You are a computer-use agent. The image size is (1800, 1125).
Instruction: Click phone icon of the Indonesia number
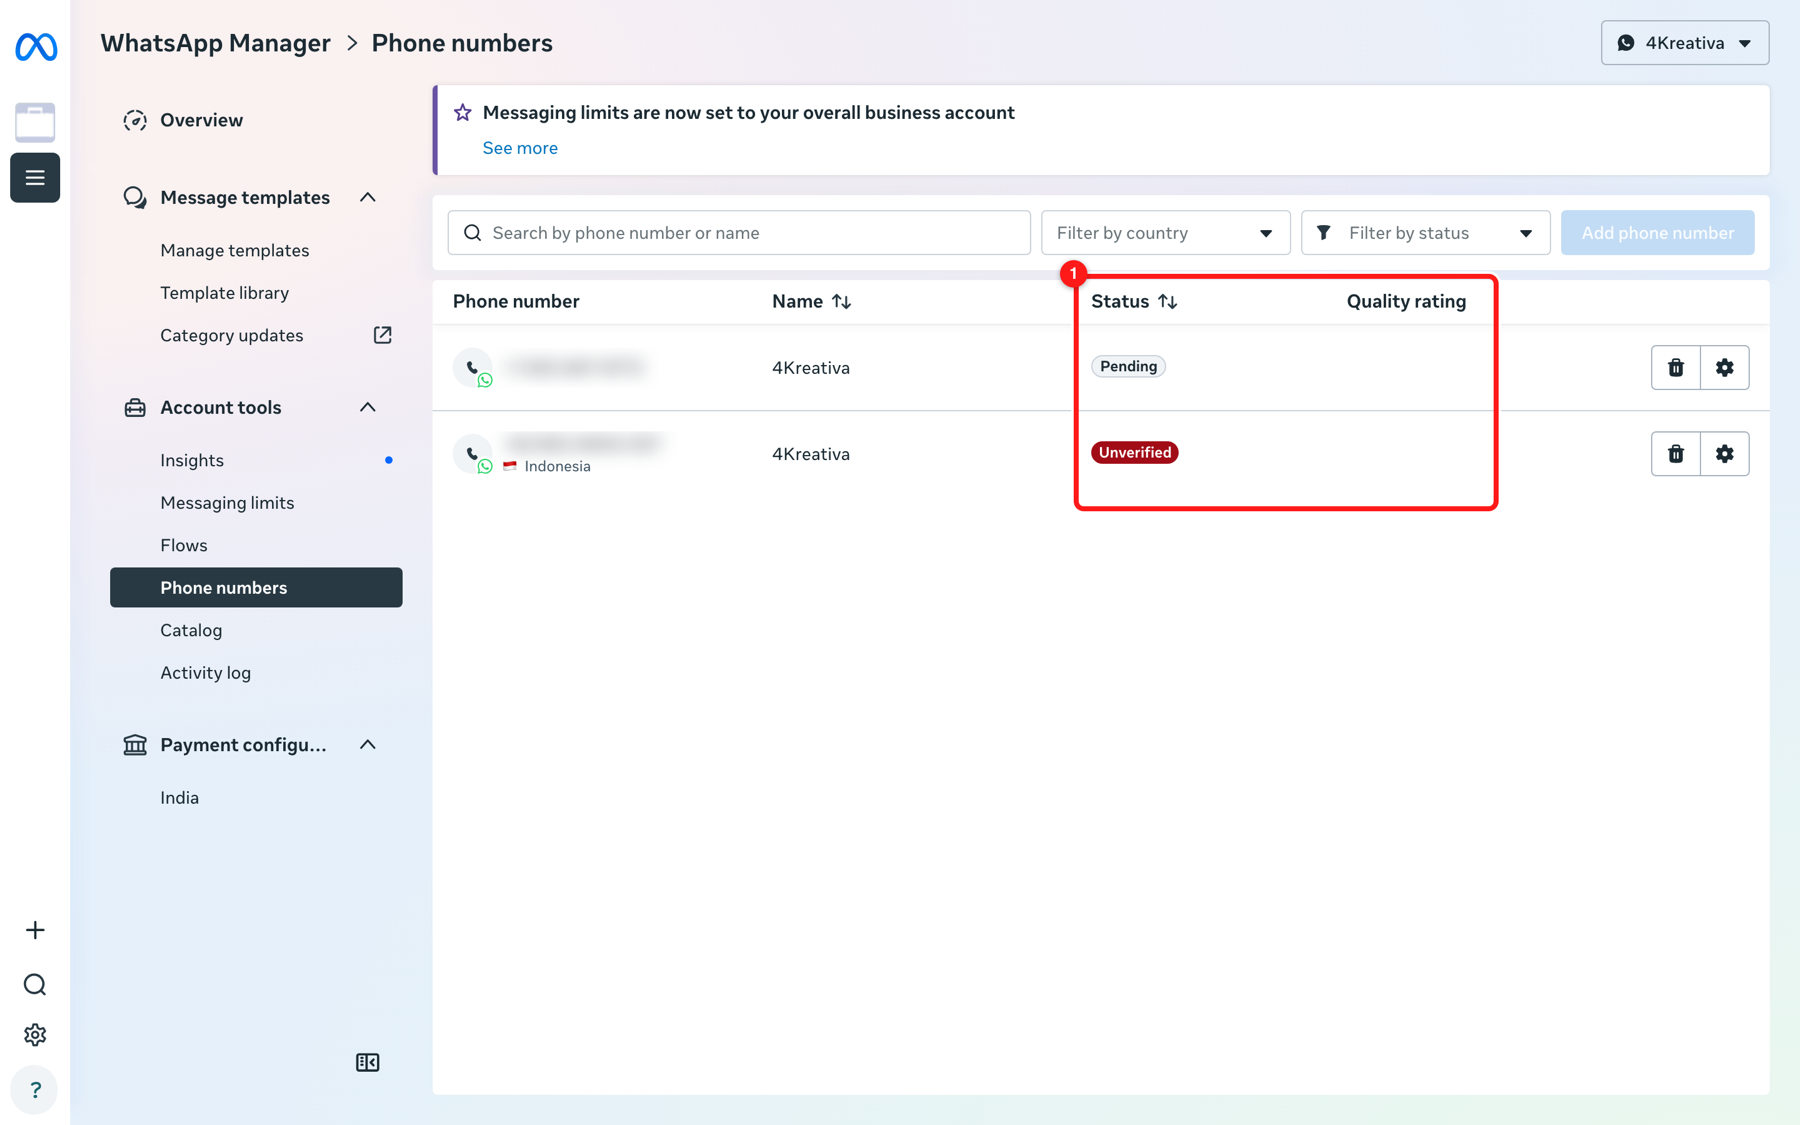click(473, 454)
